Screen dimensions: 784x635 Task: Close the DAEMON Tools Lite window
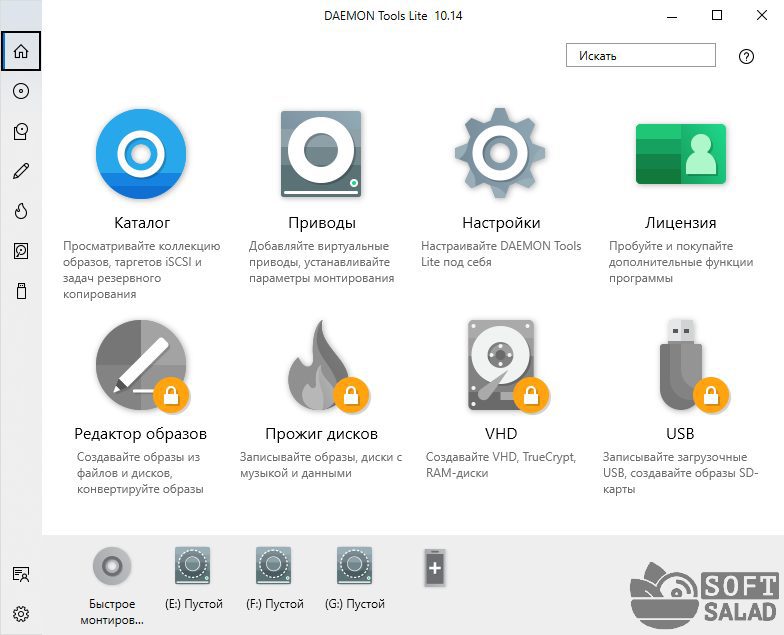coord(762,16)
